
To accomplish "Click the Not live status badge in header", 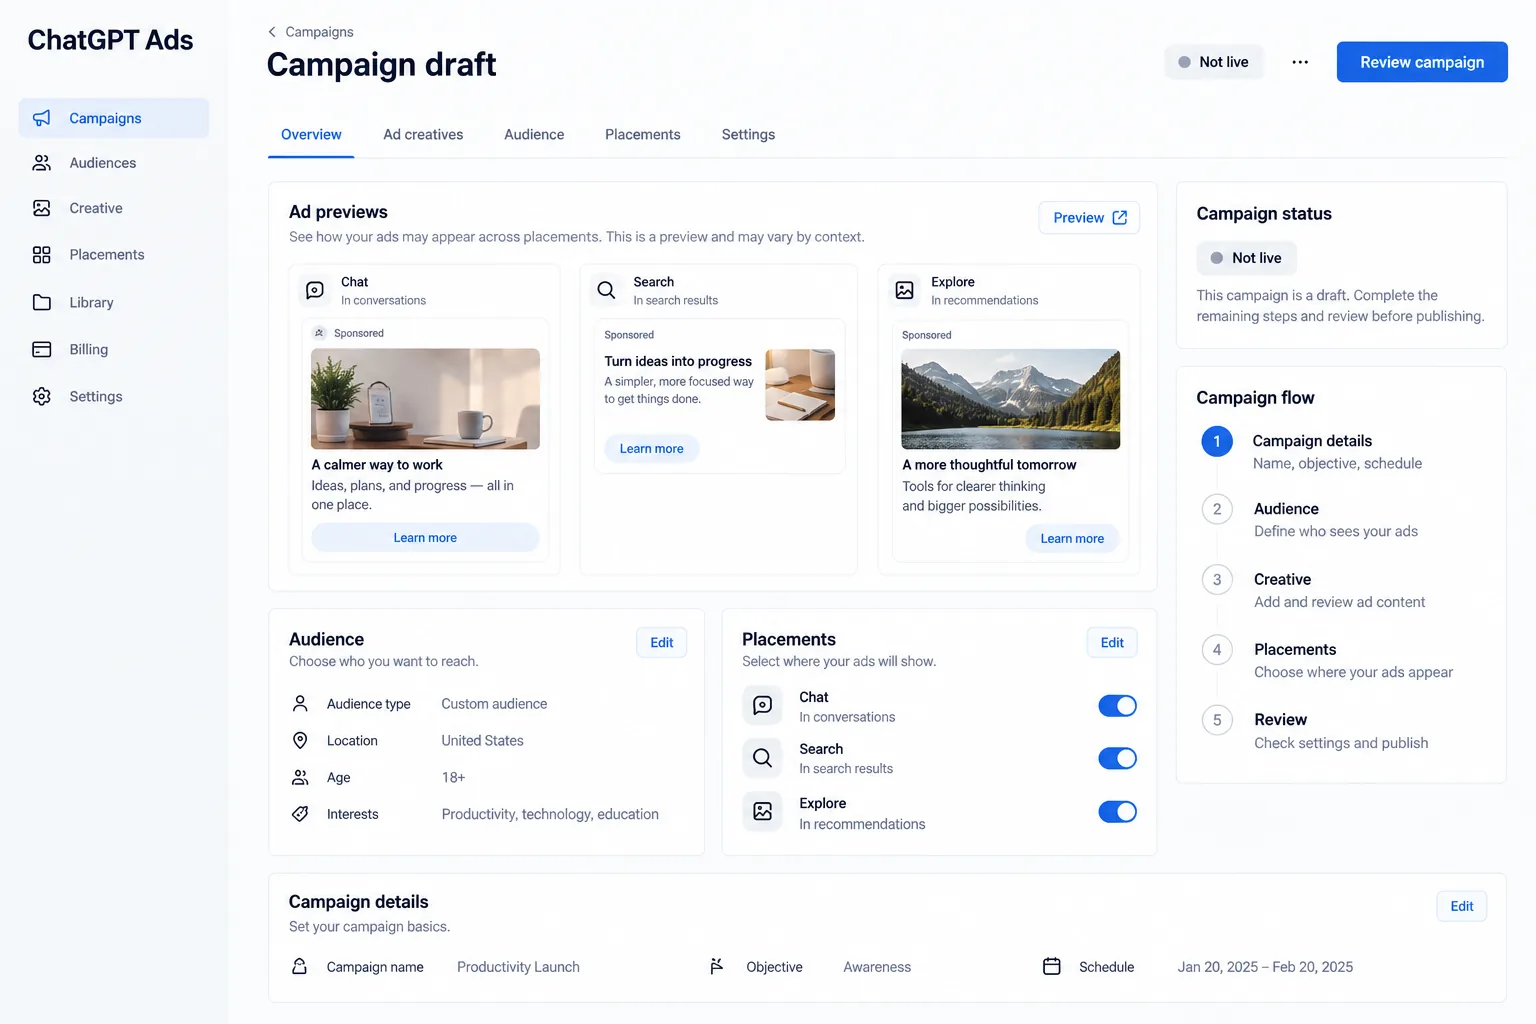I will click(x=1214, y=62).
